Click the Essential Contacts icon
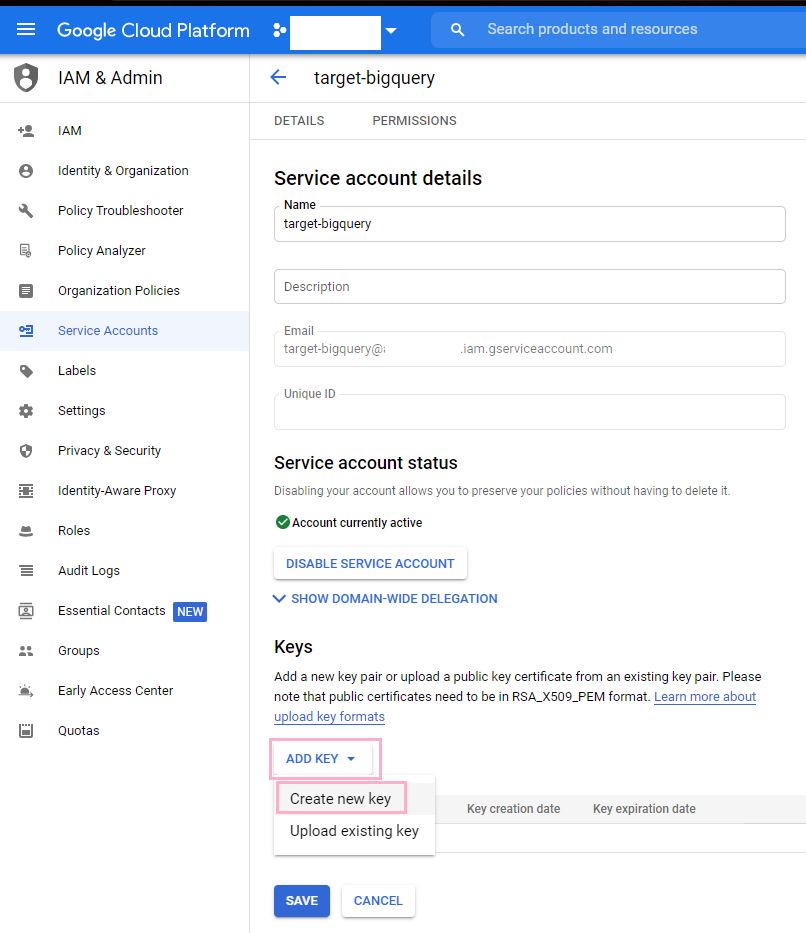 (26, 610)
